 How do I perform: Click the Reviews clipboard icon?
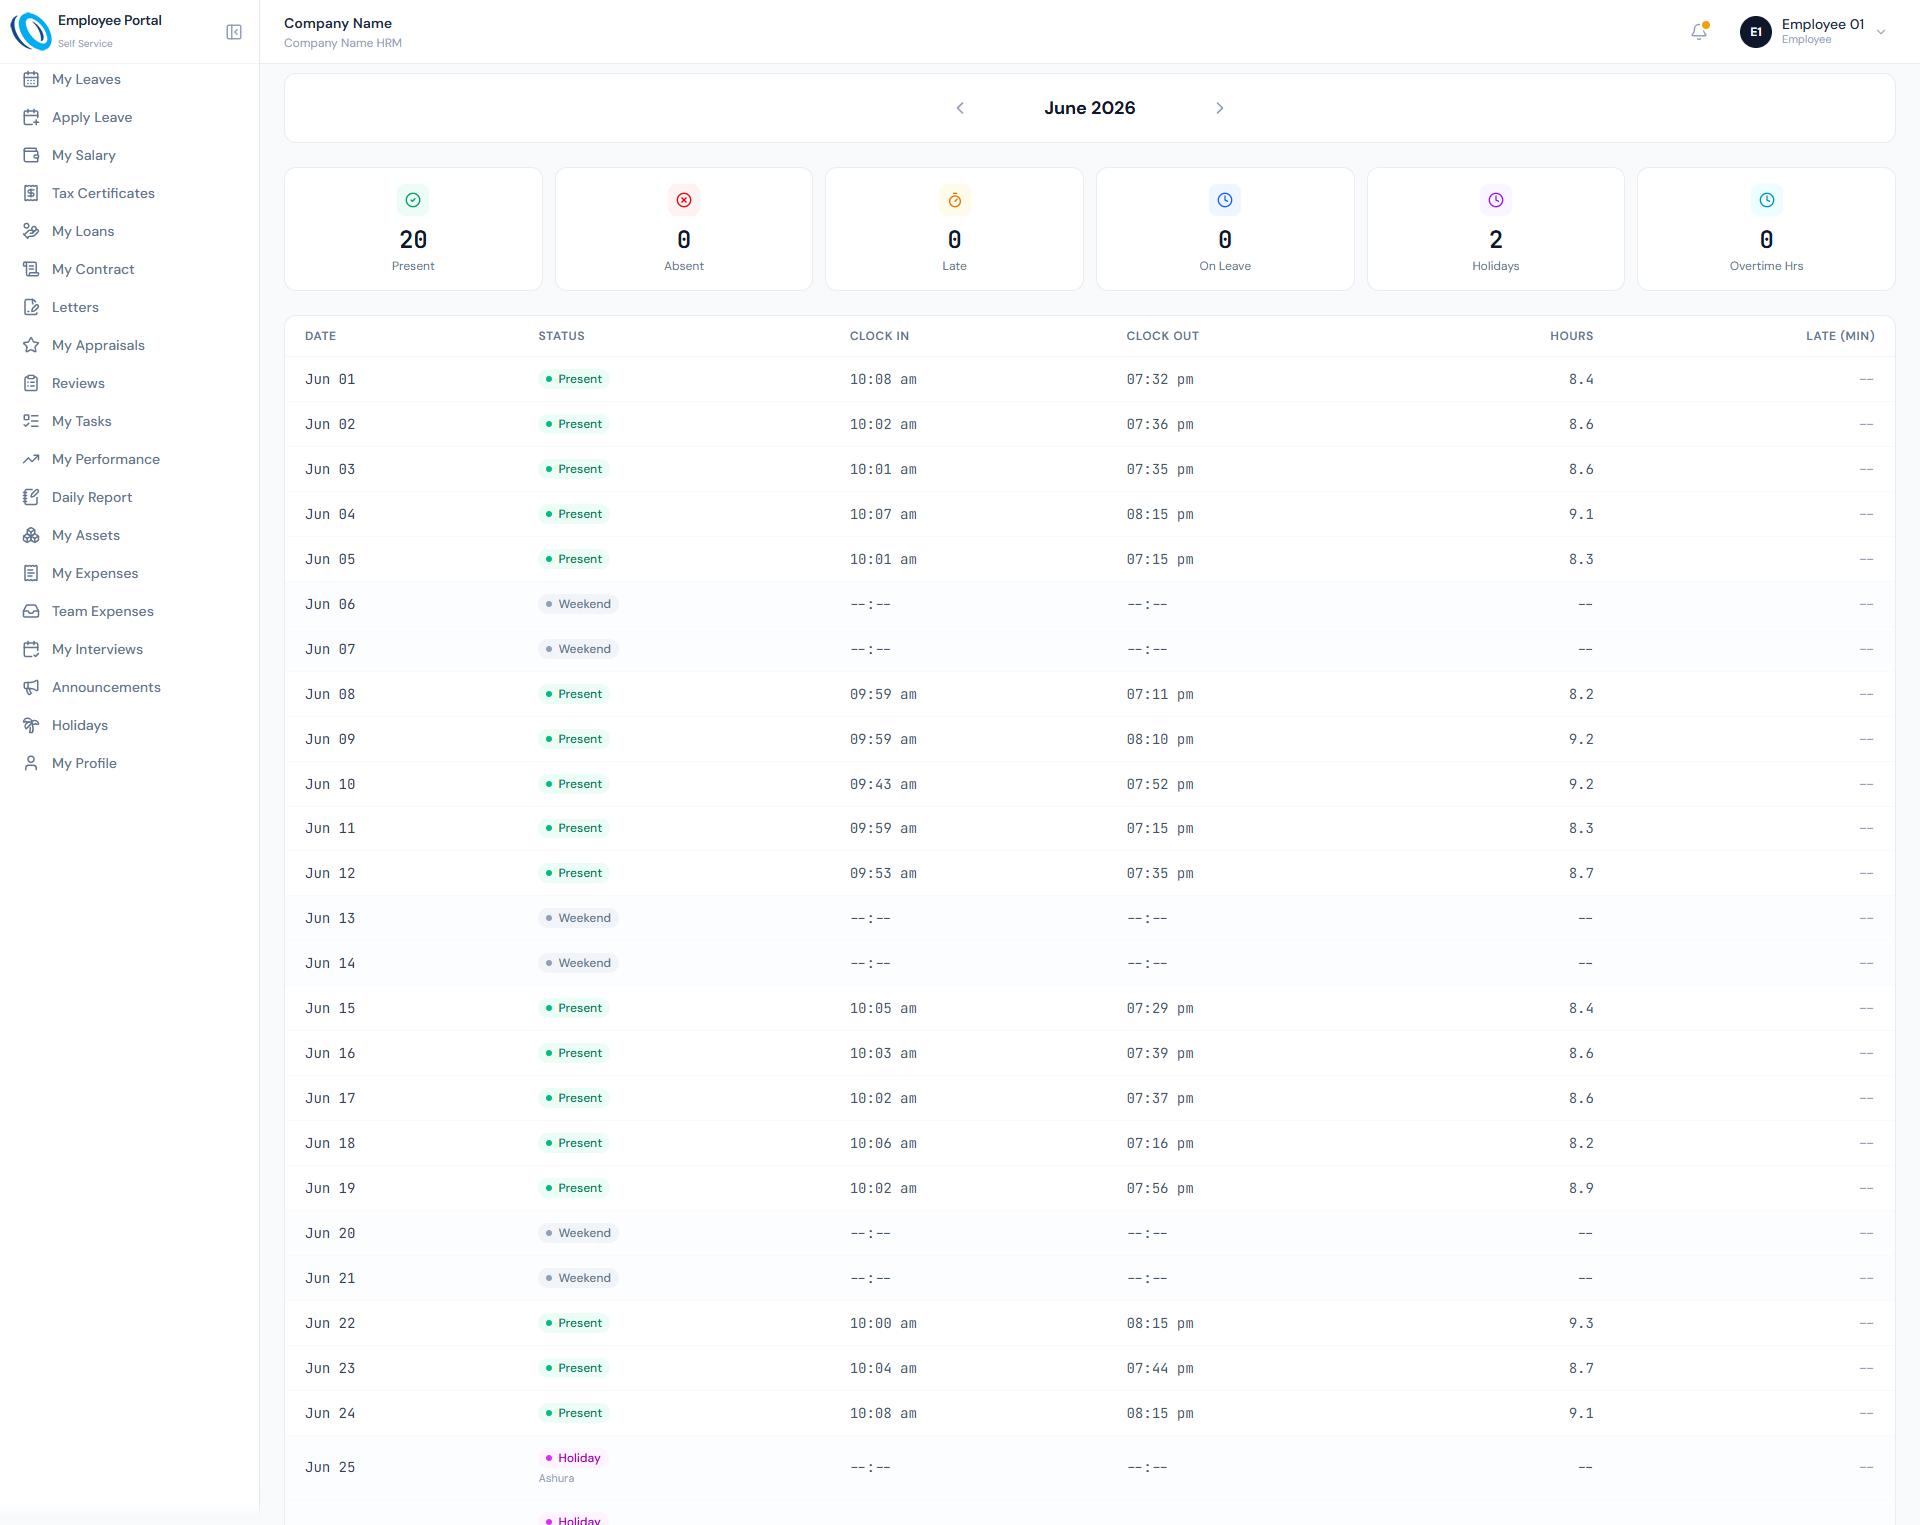[31, 383]
